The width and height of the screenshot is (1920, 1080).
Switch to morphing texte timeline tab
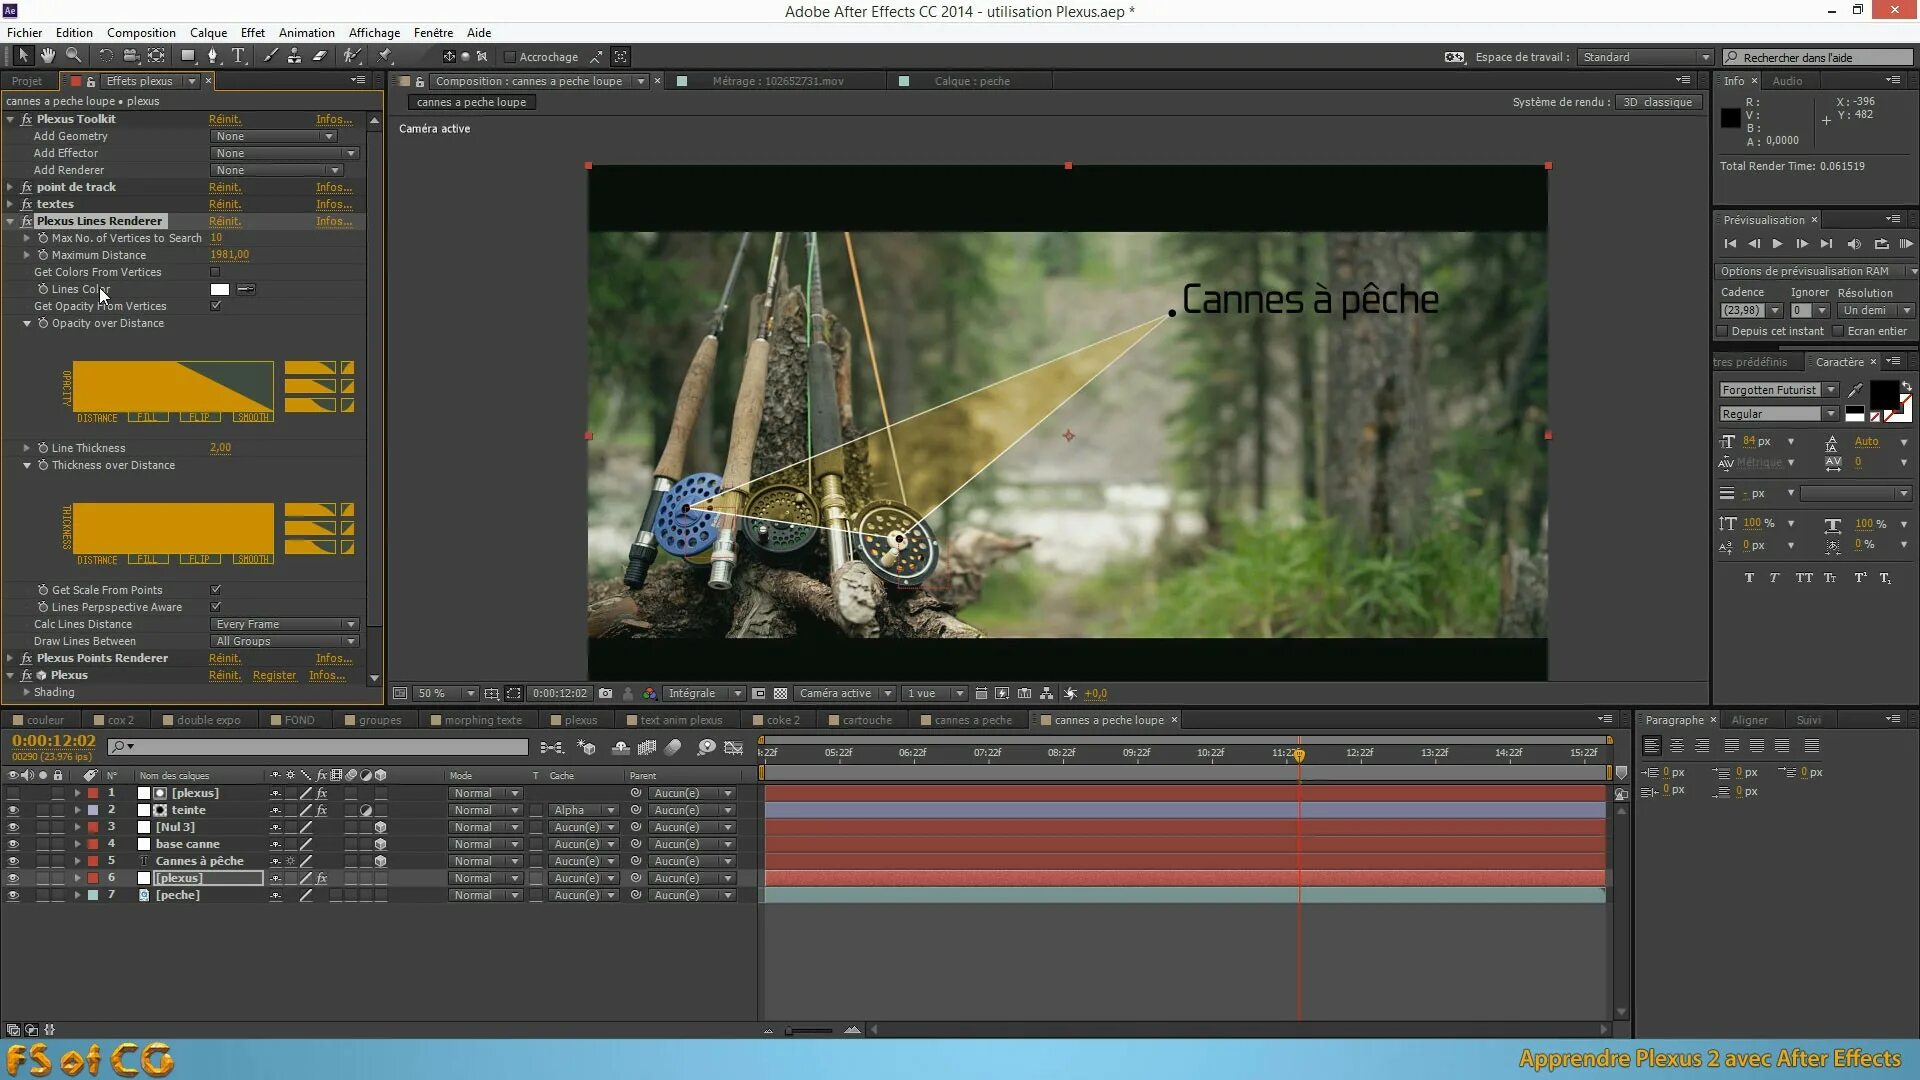tap(483, 720)
